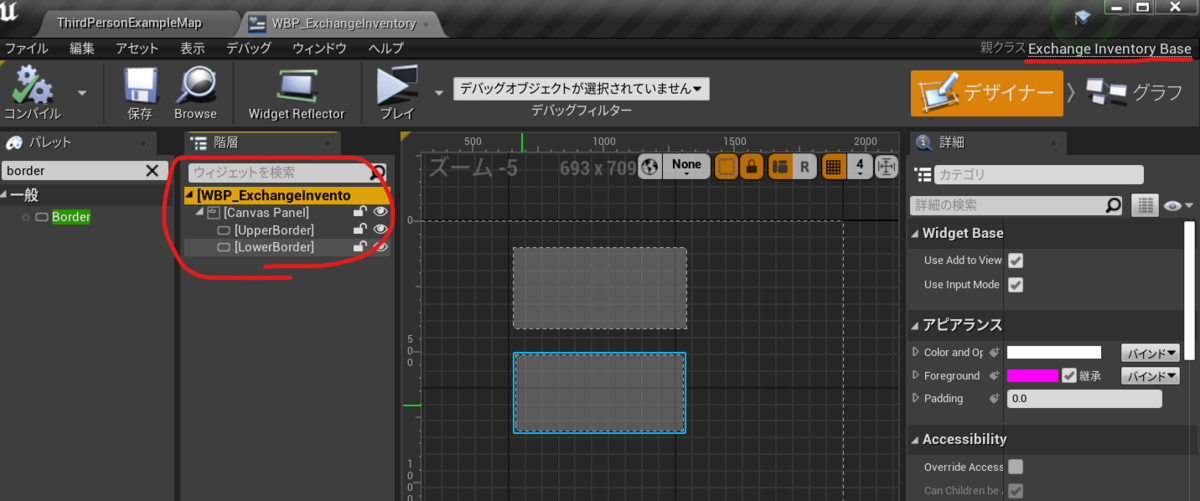Collapse the アピアランス section
Viewport: 1200px width, 501px height.
click(x=915, y=325)
